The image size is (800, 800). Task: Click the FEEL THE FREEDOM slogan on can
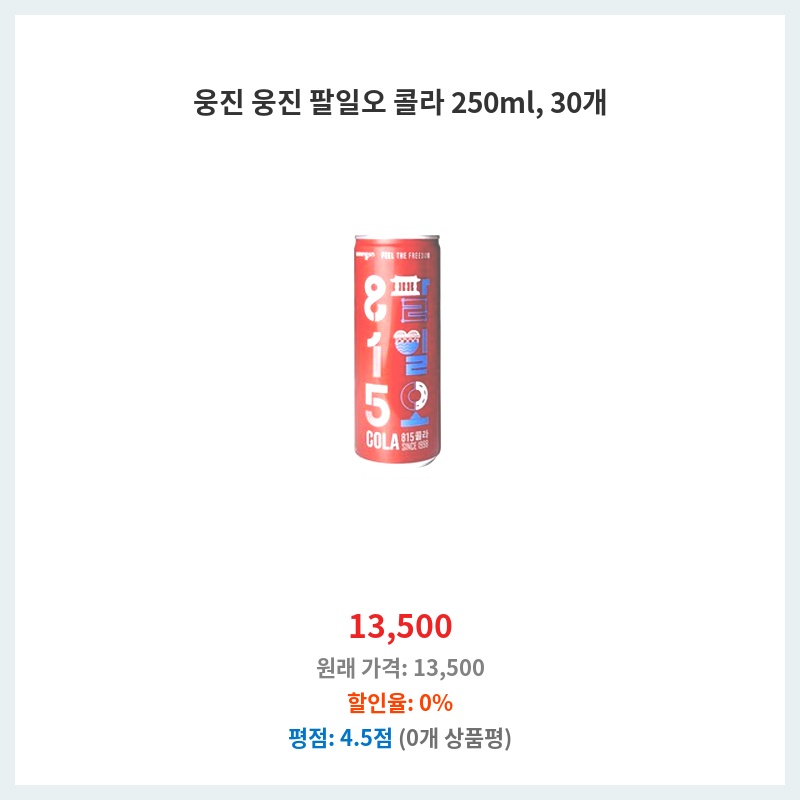[x=406, y=255]
